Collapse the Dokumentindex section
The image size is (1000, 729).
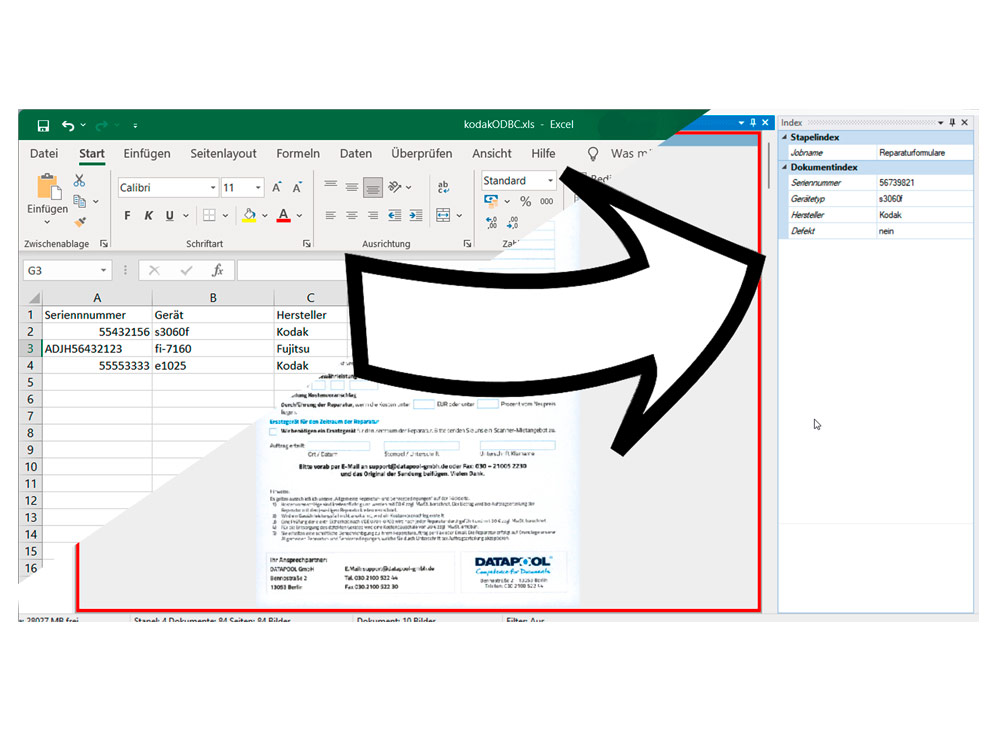pos(784,168)
